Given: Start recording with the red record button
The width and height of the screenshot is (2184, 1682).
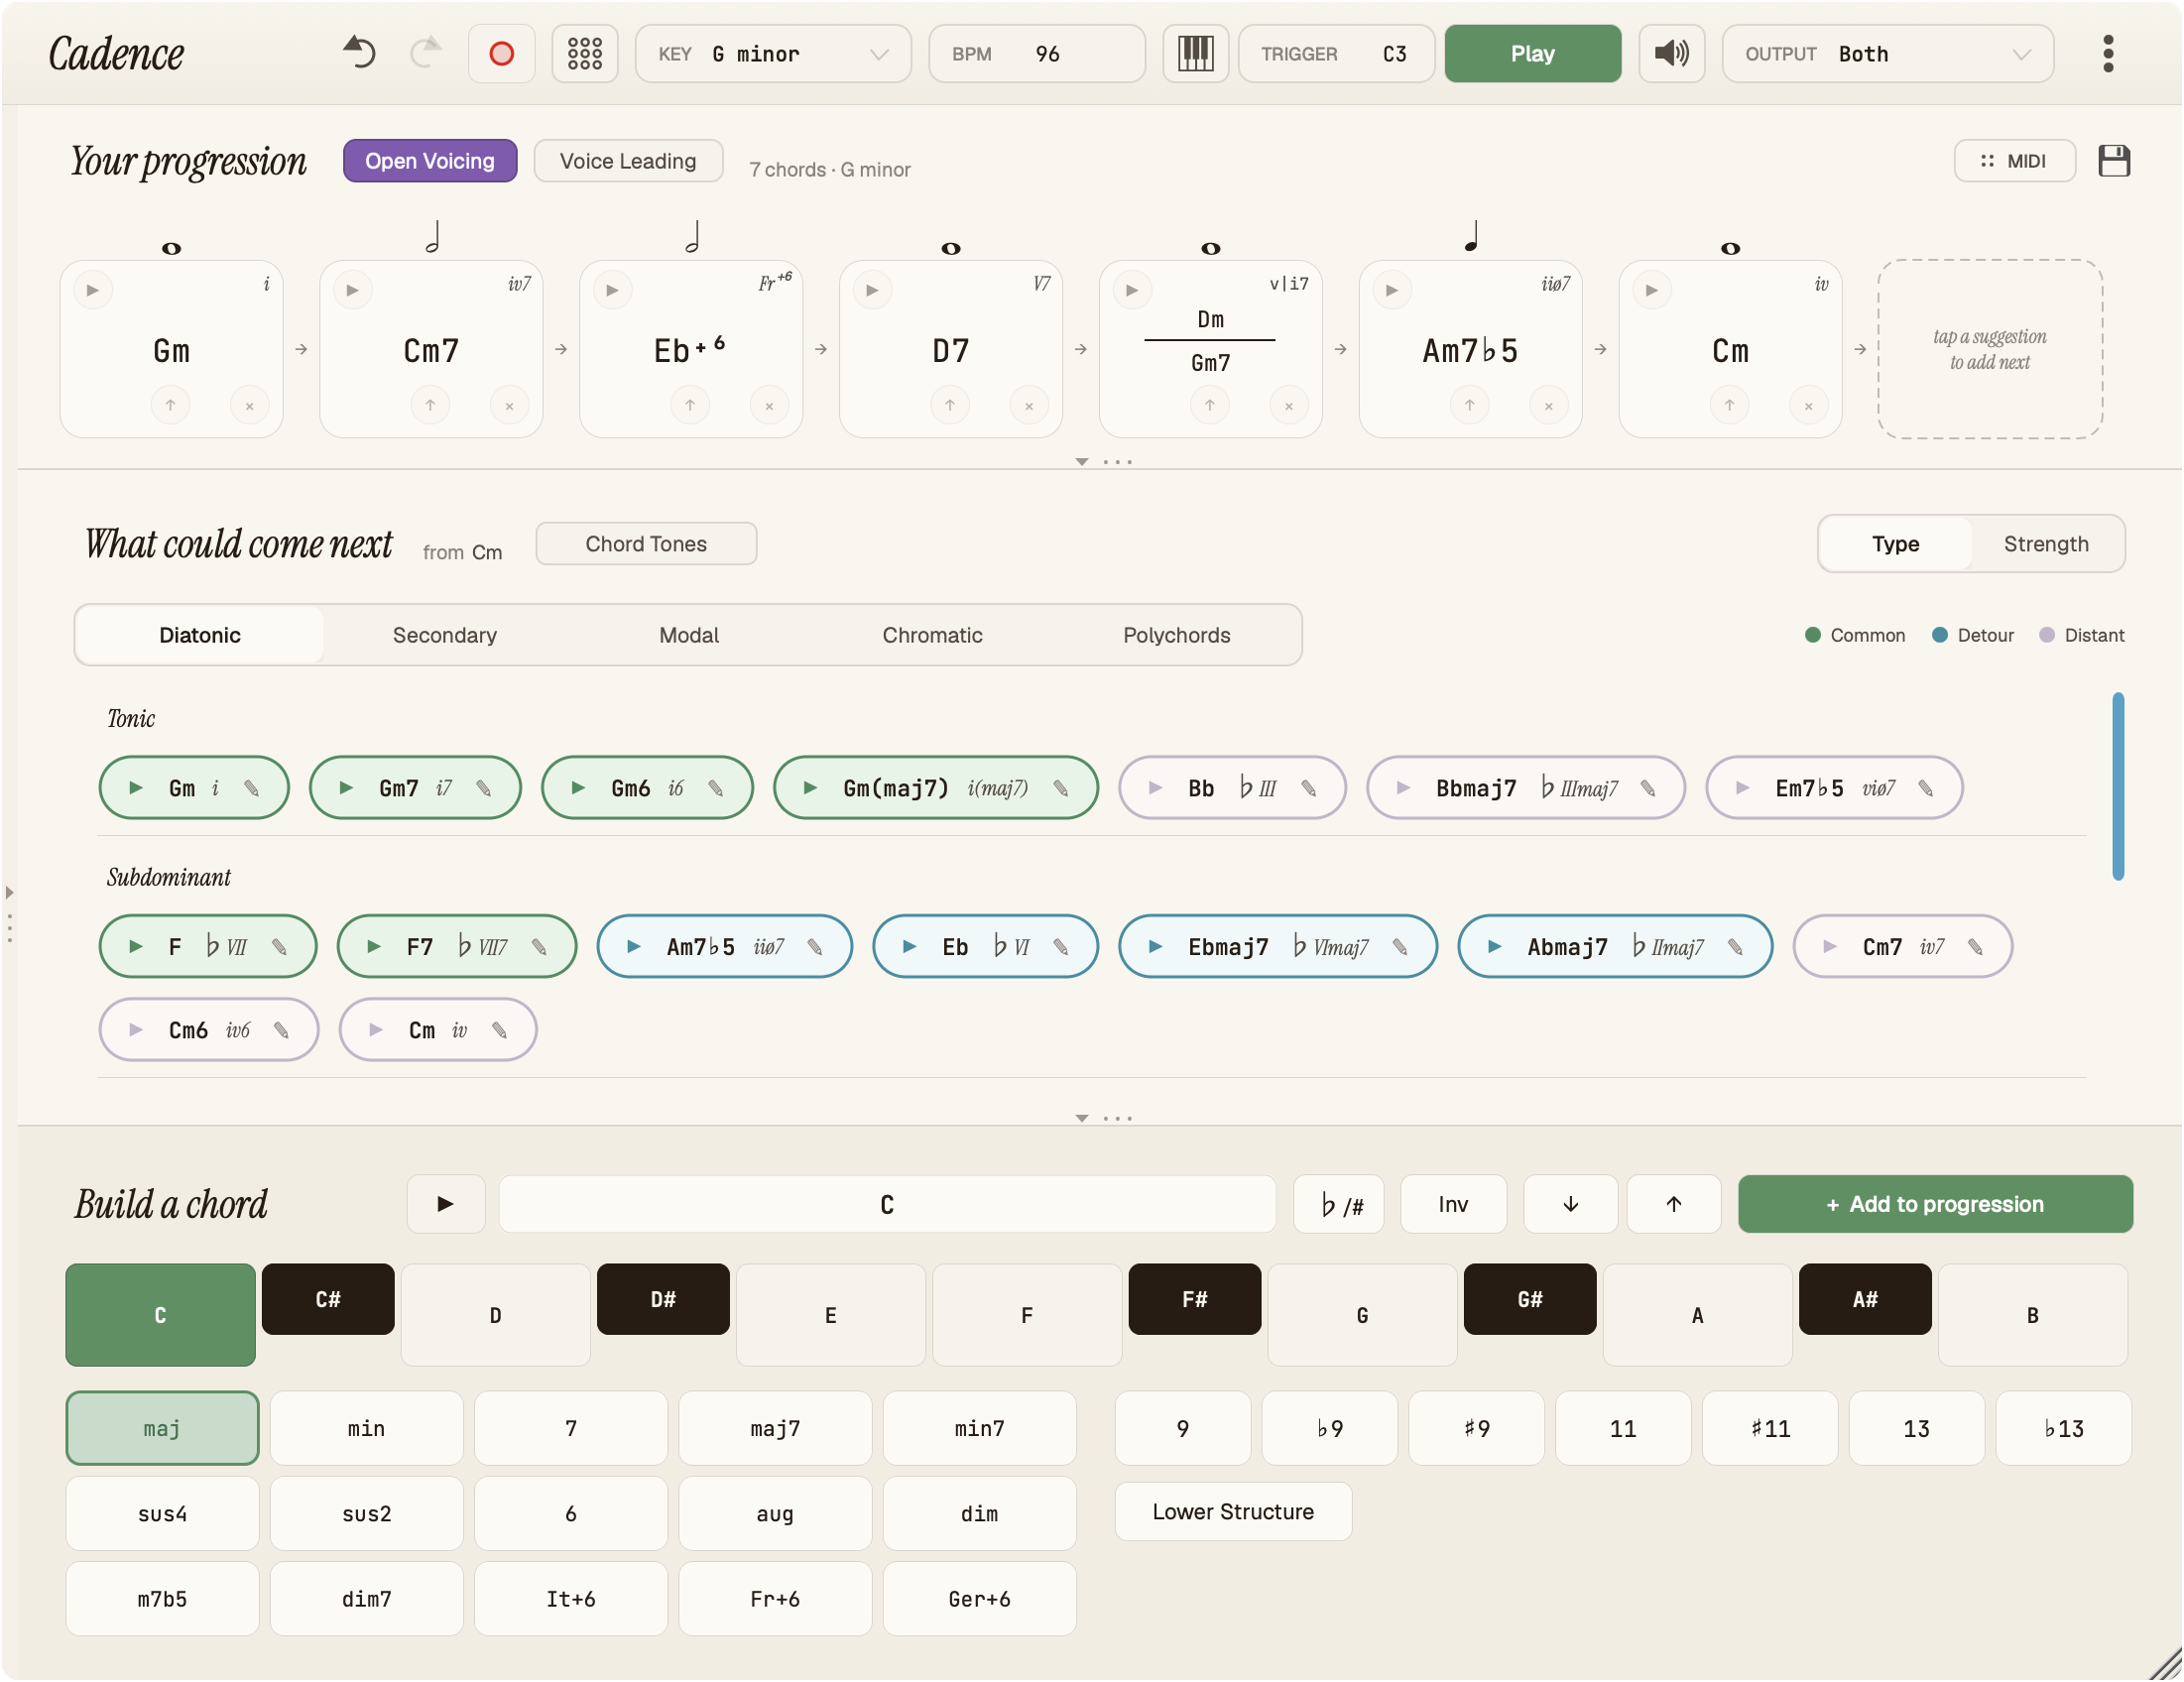Looking at the screenshot, I should (x=501, y=53).
